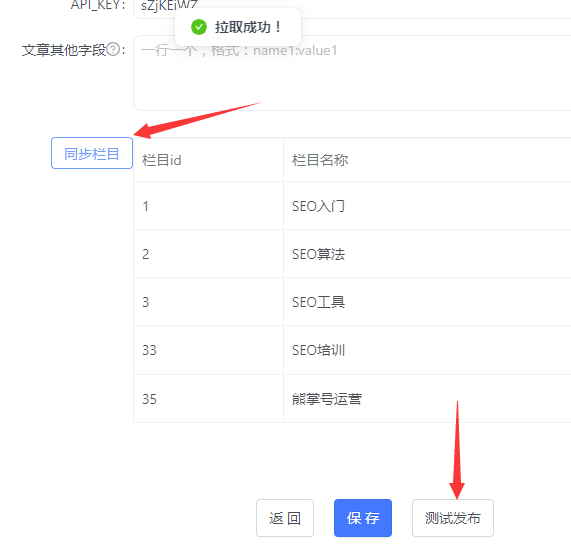This screenshot has height=553, width=571.
Task: Click the 同步栏目 sync button
Action: click(x=92, y=153)
